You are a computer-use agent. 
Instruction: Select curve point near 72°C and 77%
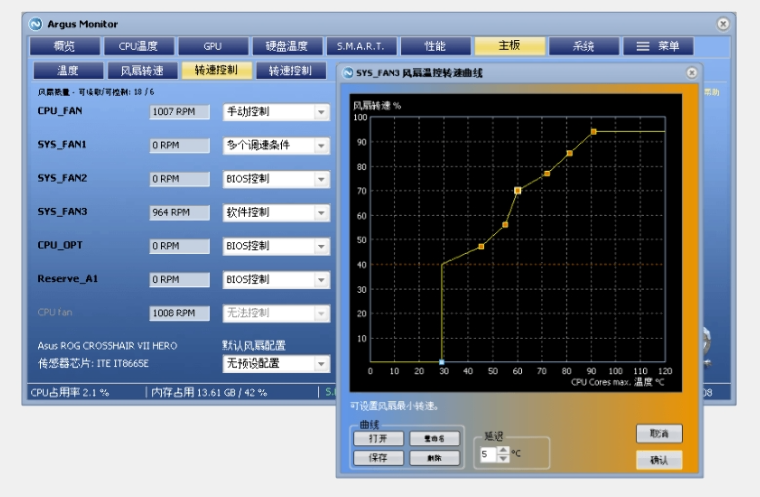point(547,174)
